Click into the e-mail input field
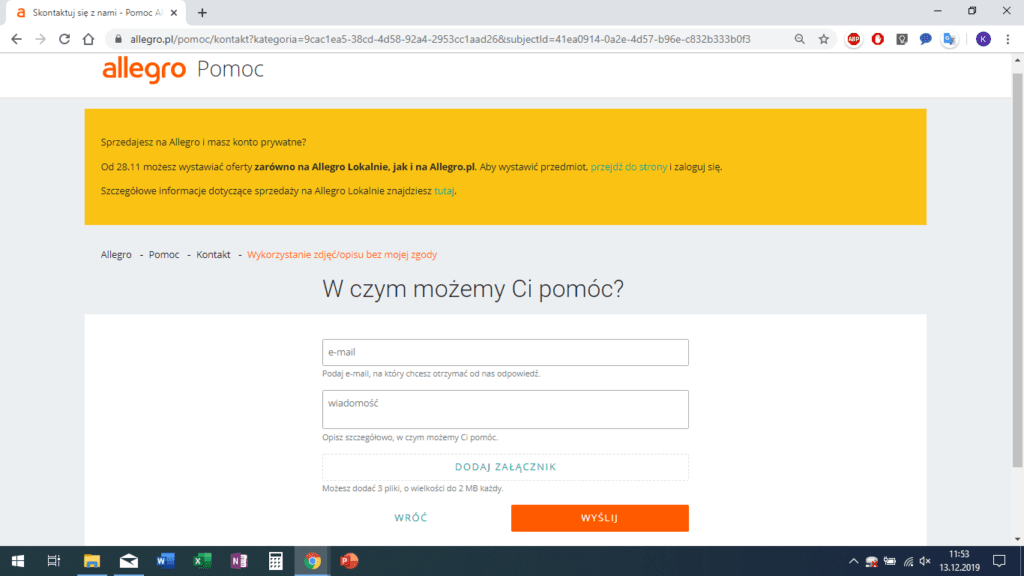Image resolution: width=1024 pixels, height=576 pixels. [x=505, y=353]
